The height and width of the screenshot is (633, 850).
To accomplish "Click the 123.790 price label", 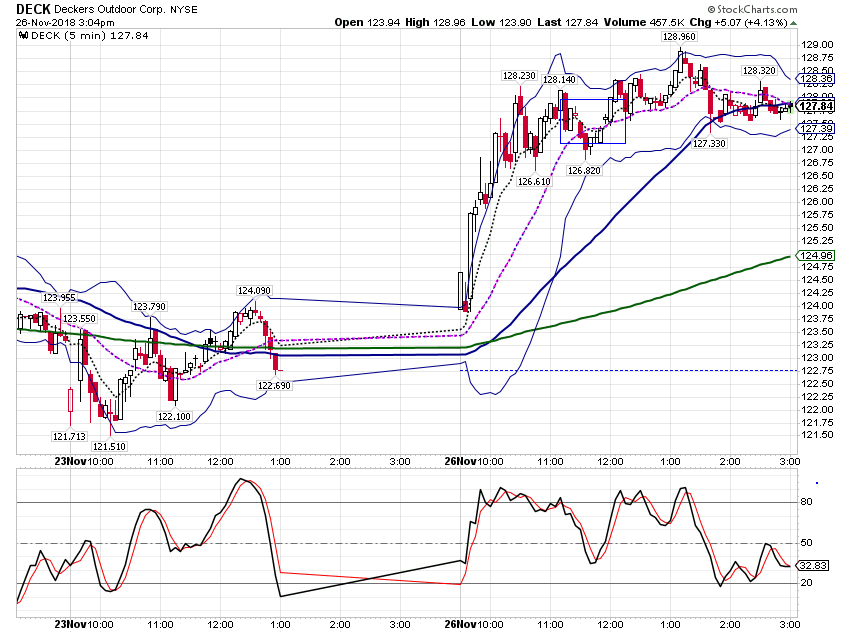I will [149, 307].
